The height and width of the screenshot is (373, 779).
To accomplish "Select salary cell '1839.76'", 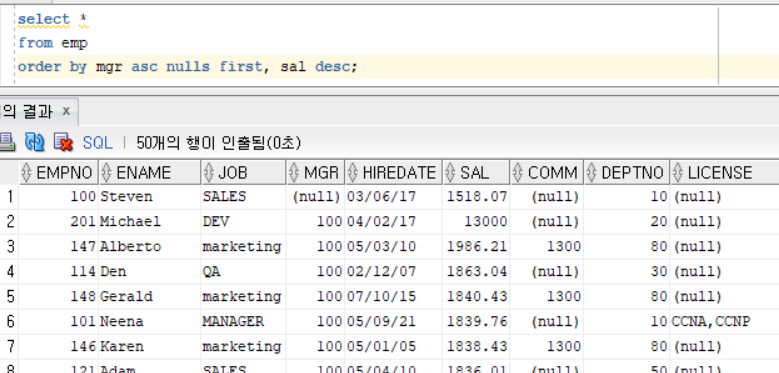I will (x=476, y=322).
